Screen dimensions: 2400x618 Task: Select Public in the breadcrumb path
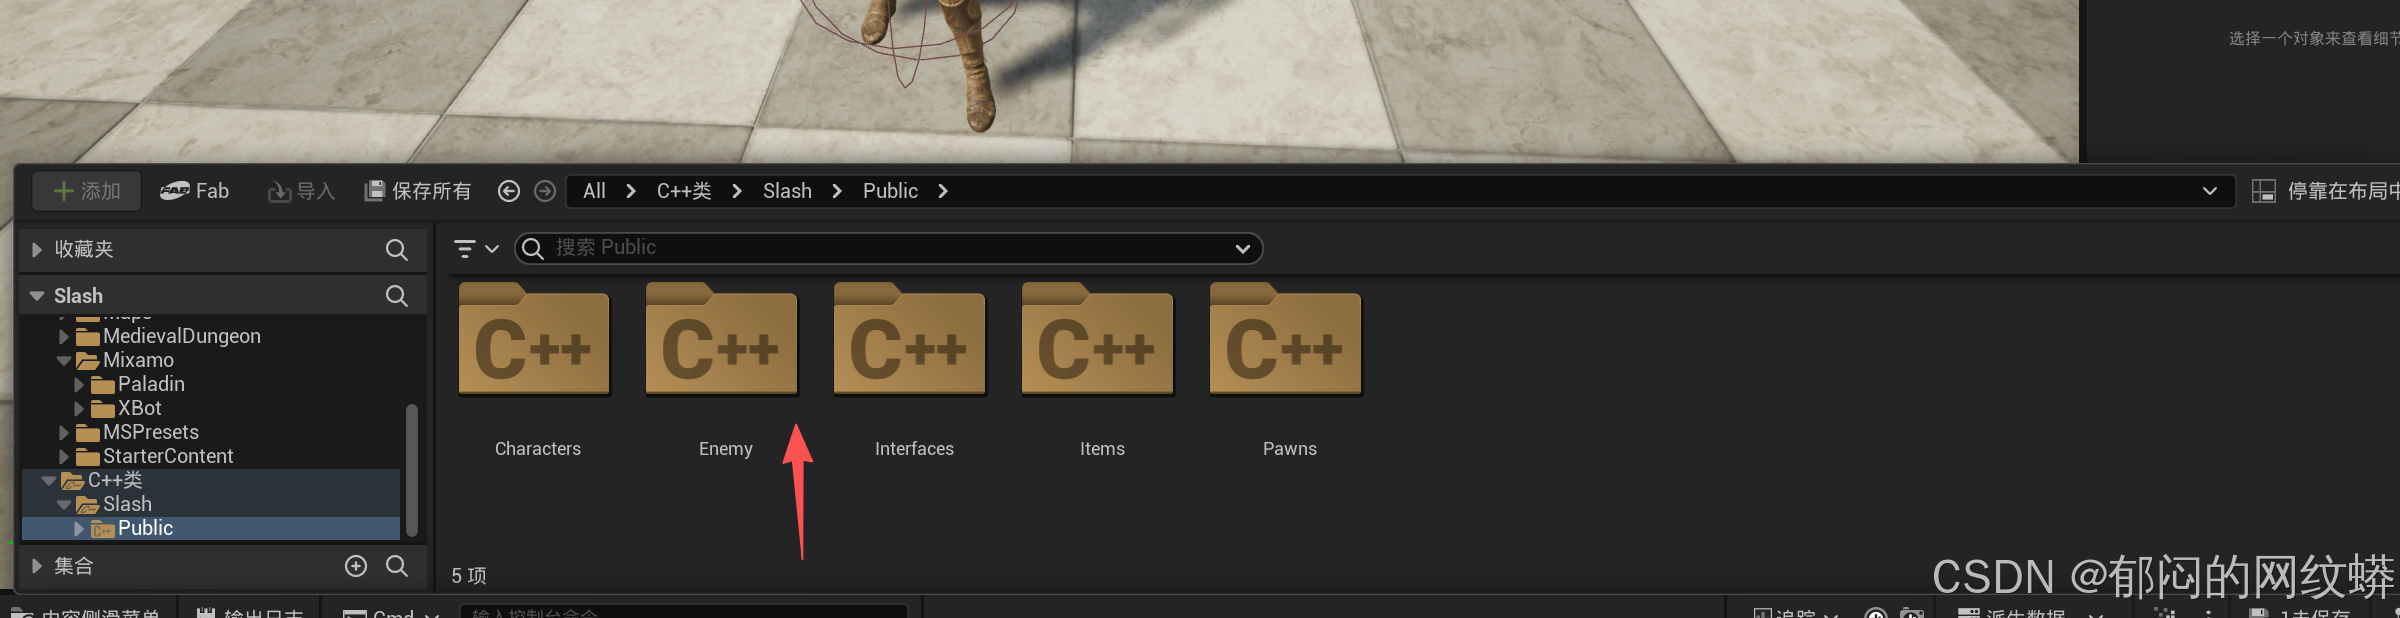coord(890,191)
